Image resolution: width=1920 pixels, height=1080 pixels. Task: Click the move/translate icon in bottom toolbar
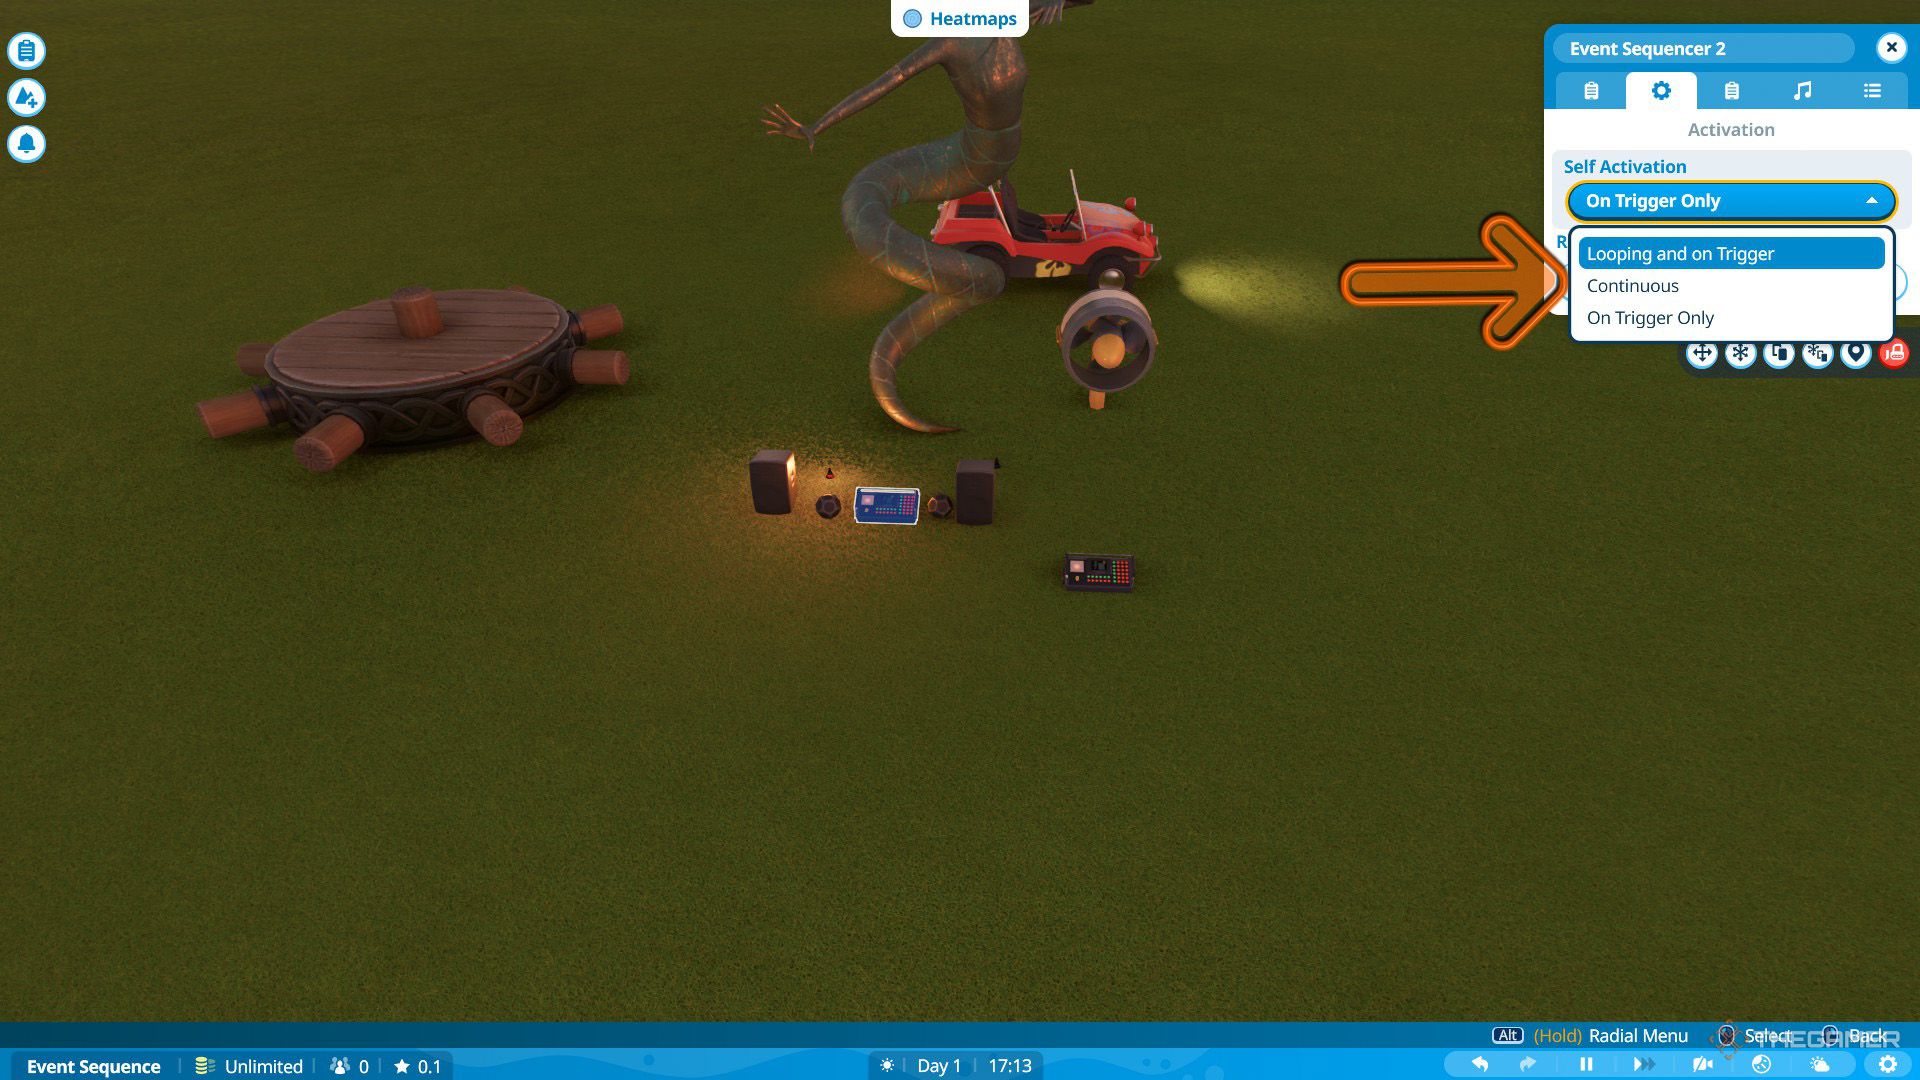coord(1702,352)
